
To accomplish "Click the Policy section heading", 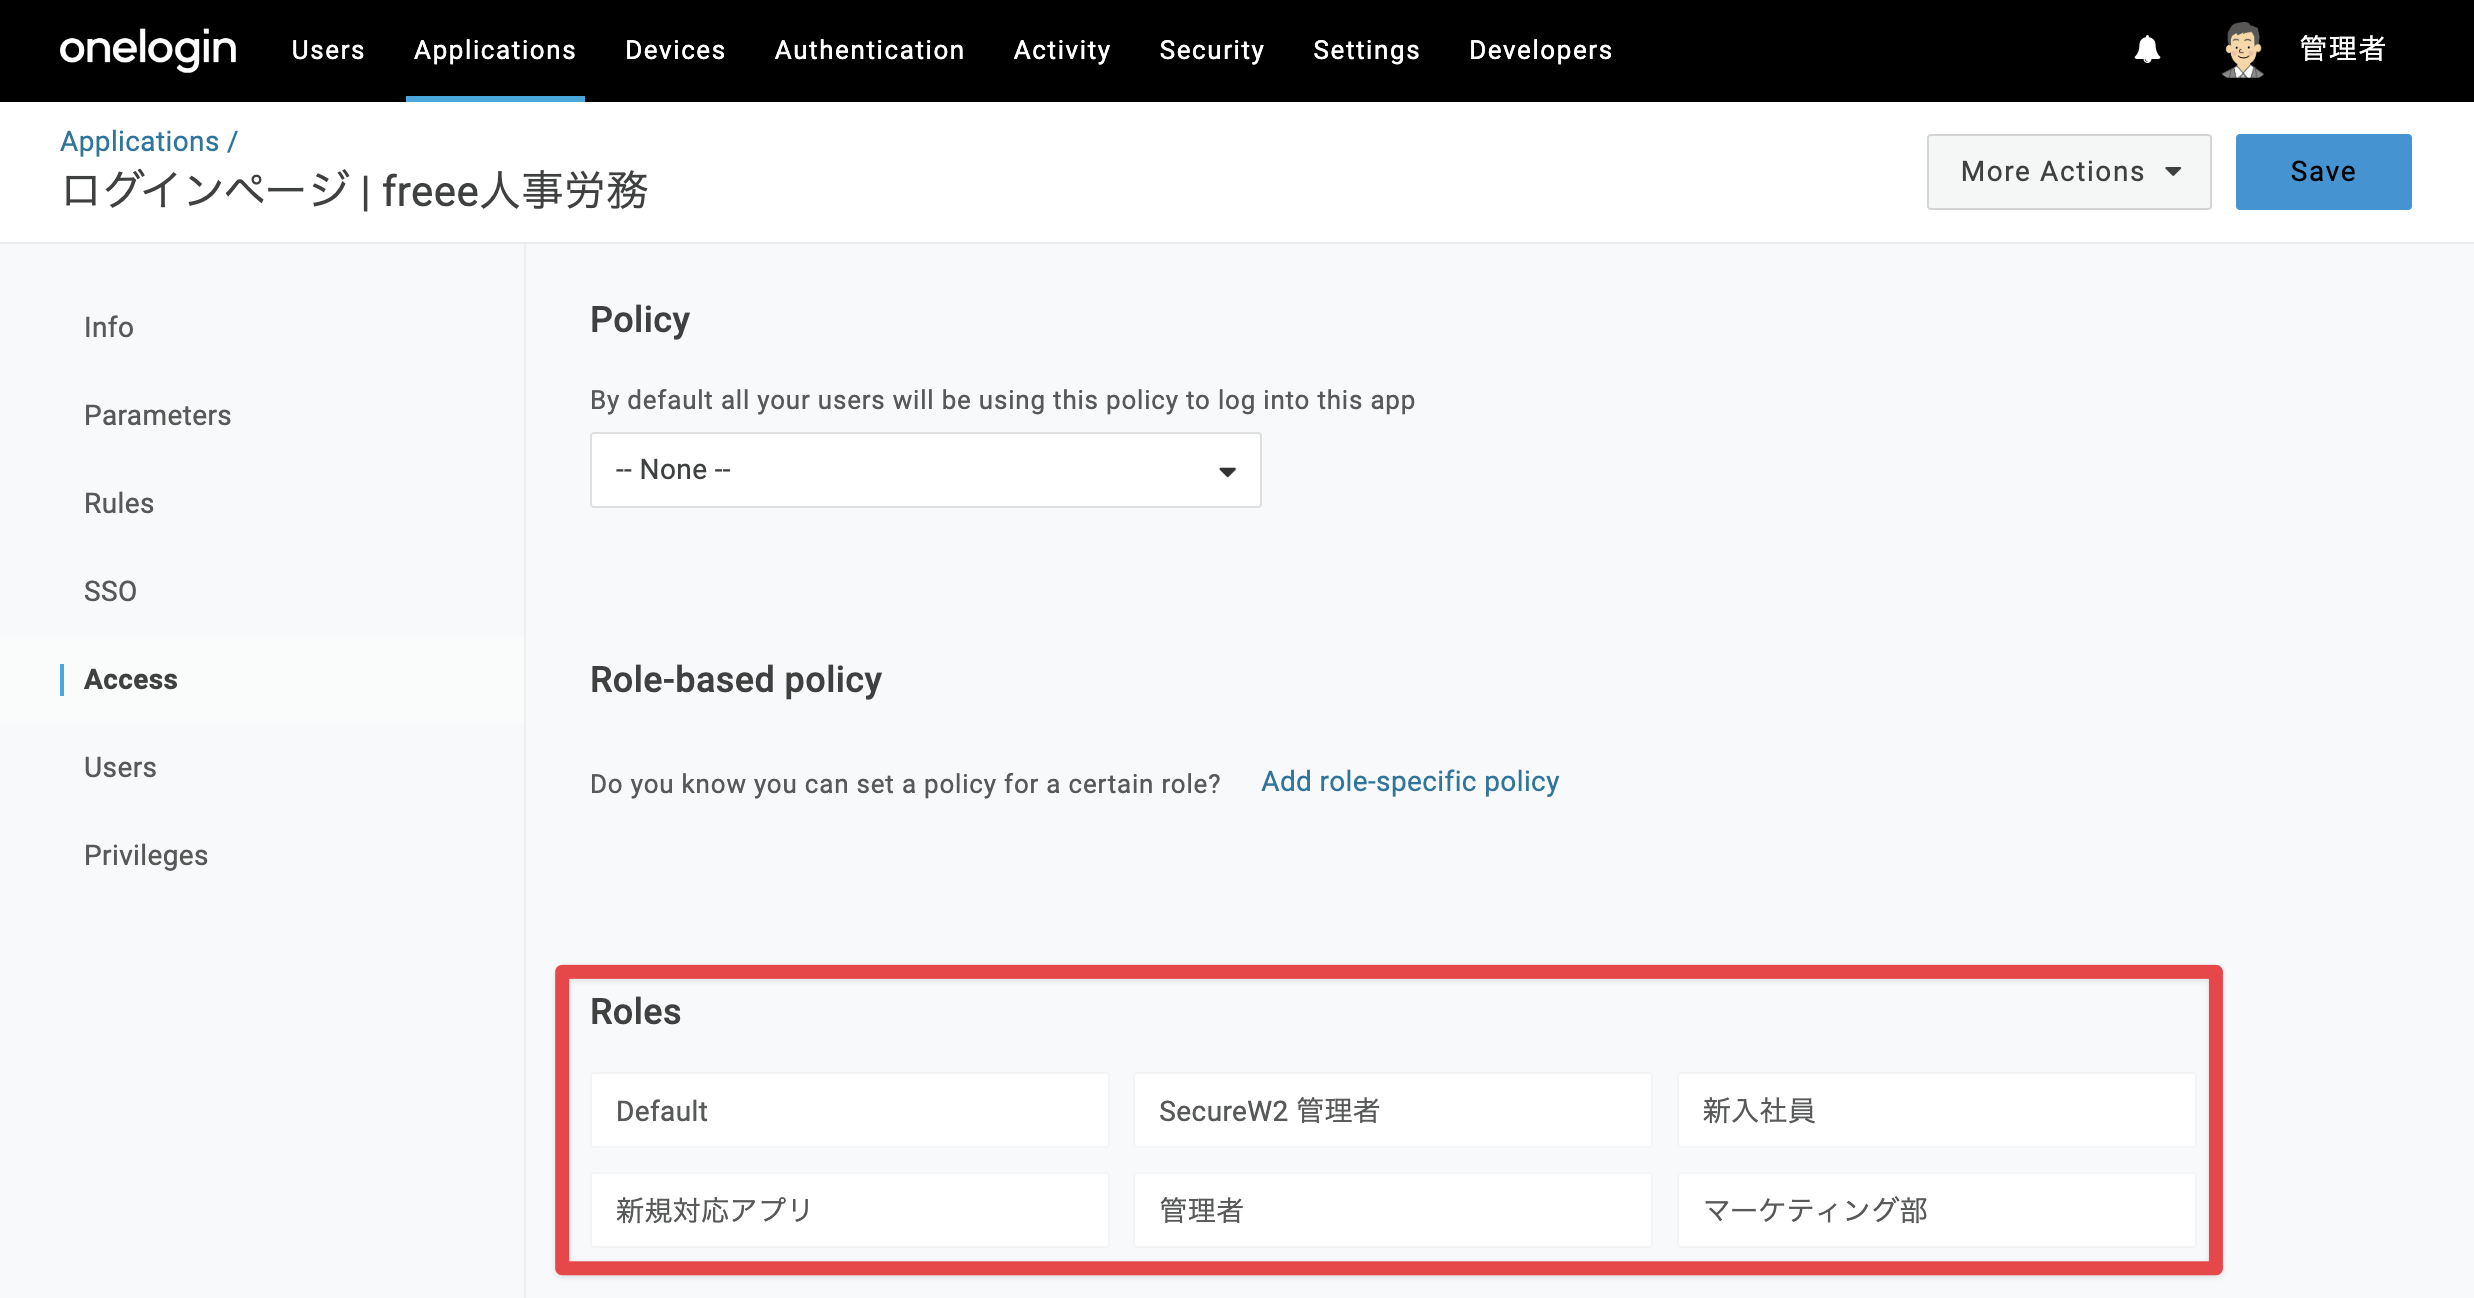I will [x=640, y=320].
